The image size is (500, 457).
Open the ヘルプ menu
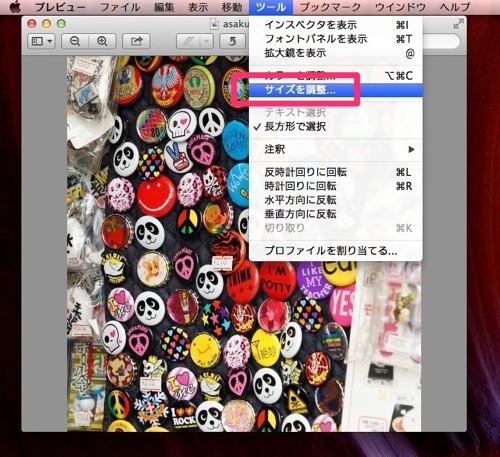coord(455,7)
